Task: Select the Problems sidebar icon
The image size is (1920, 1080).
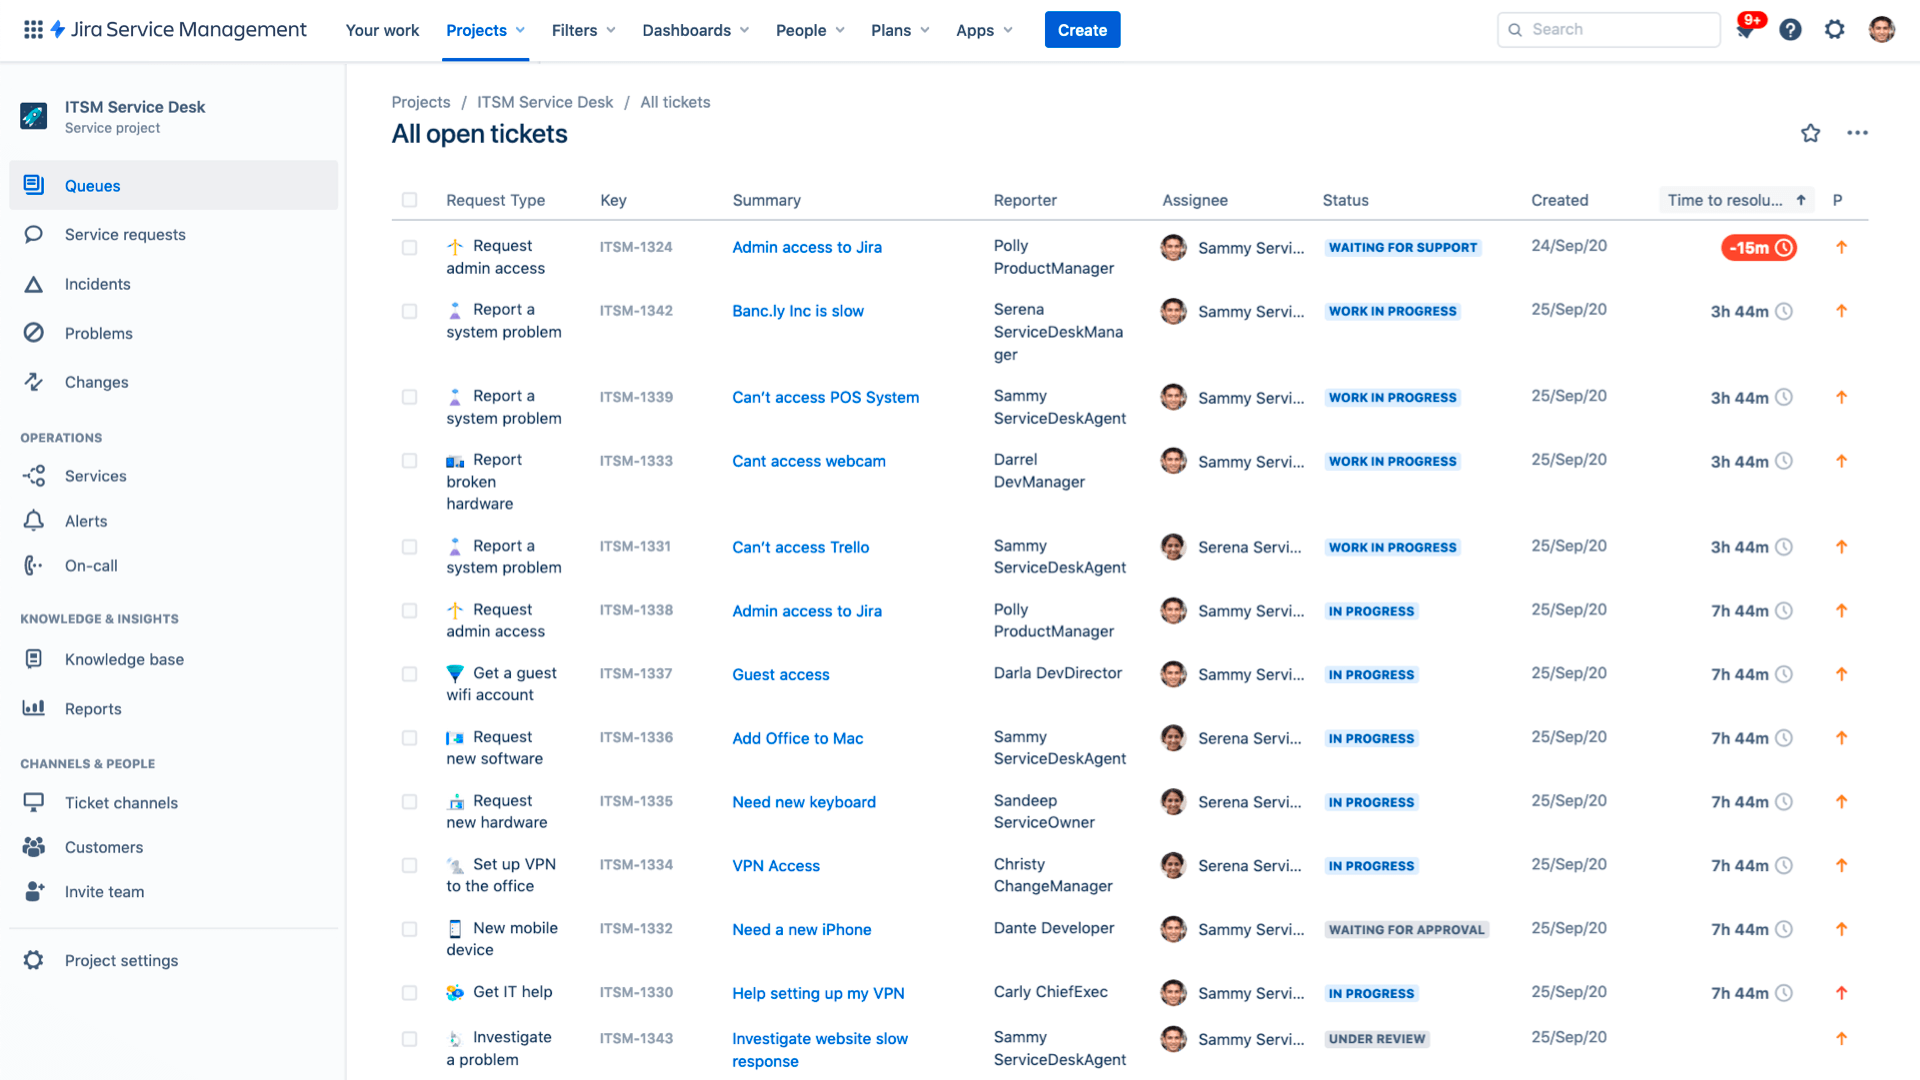Action: click(36, 332)
